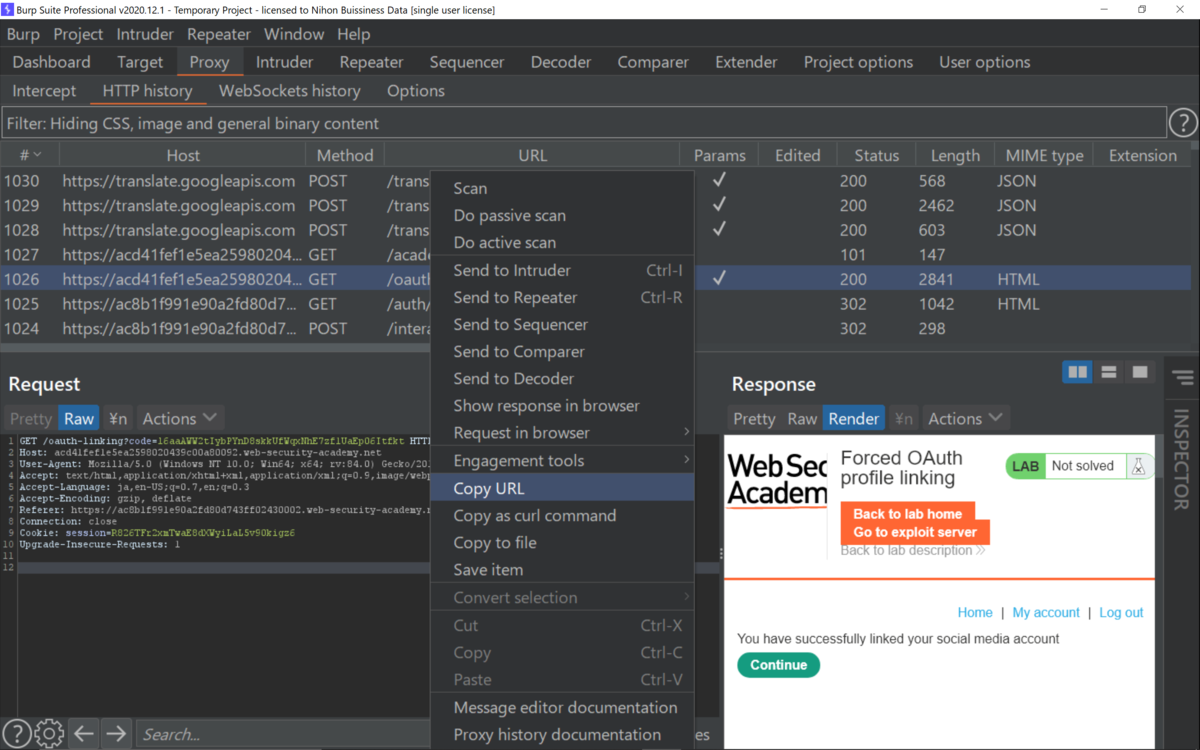The height and width of the screenshot is (750, 1200).
Task: Sort by the Status column header
Action: (877, 155)
